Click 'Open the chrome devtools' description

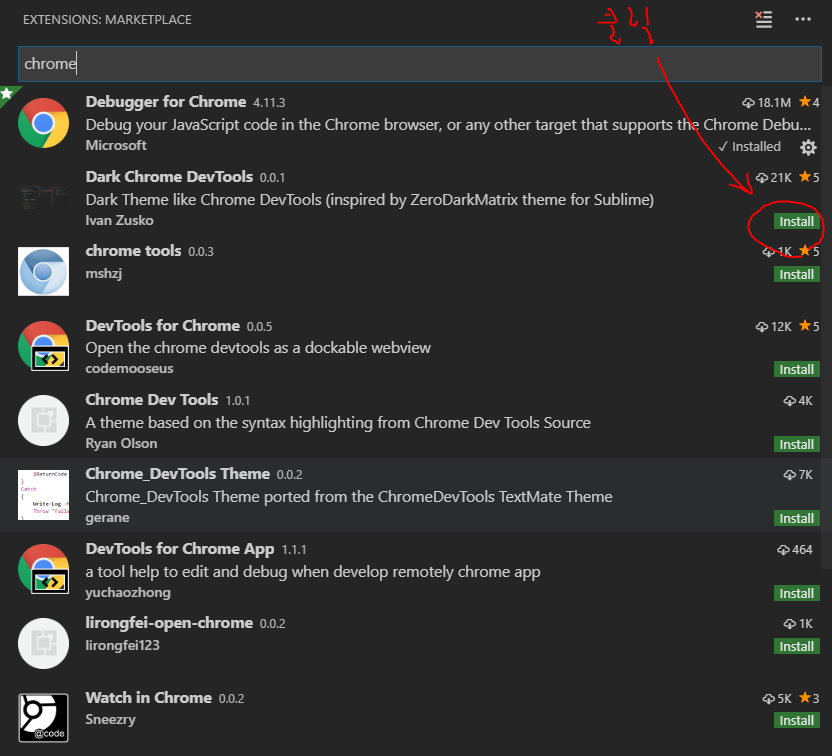coord(258,348)
